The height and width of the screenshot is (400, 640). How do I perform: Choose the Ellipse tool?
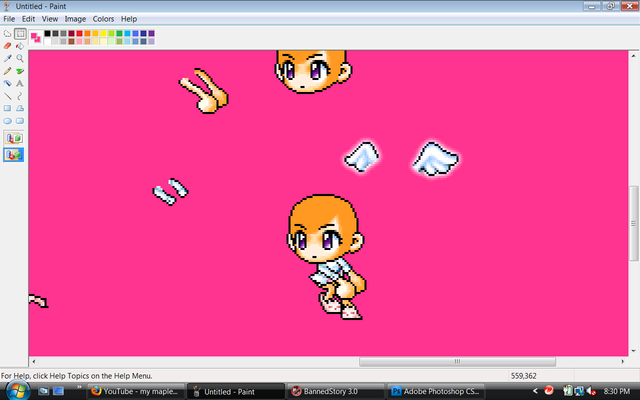click(7, 121)
